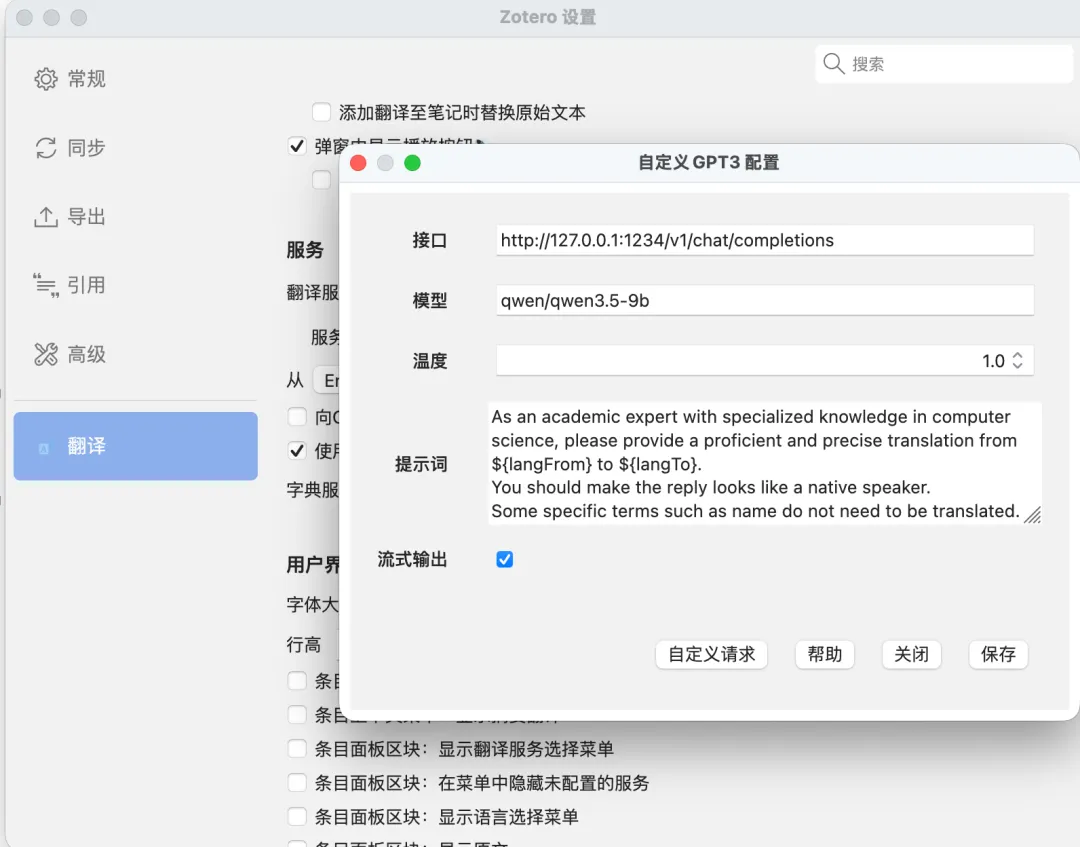
Task: Select the 翻译 translate pane in sidebar
Action: pos(136,446)
